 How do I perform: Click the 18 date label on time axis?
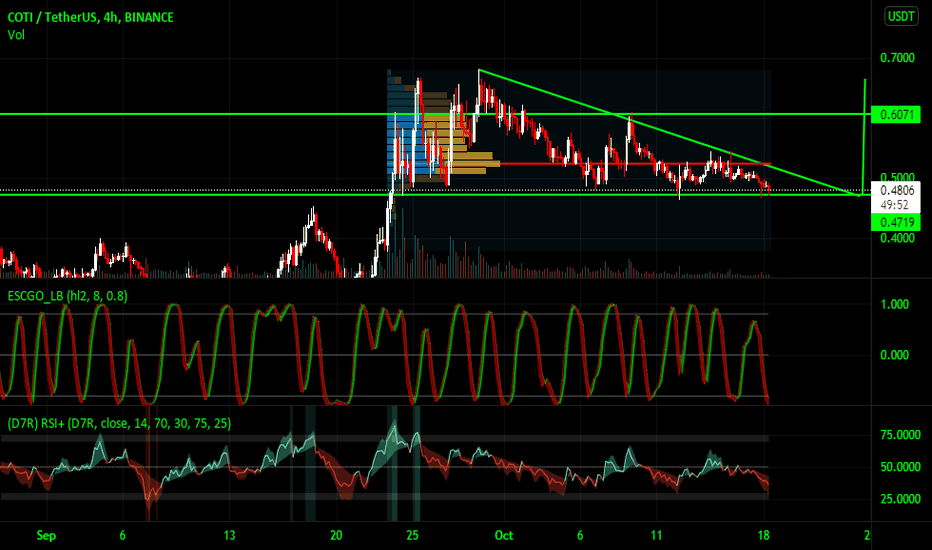click(x=764, y=536)
